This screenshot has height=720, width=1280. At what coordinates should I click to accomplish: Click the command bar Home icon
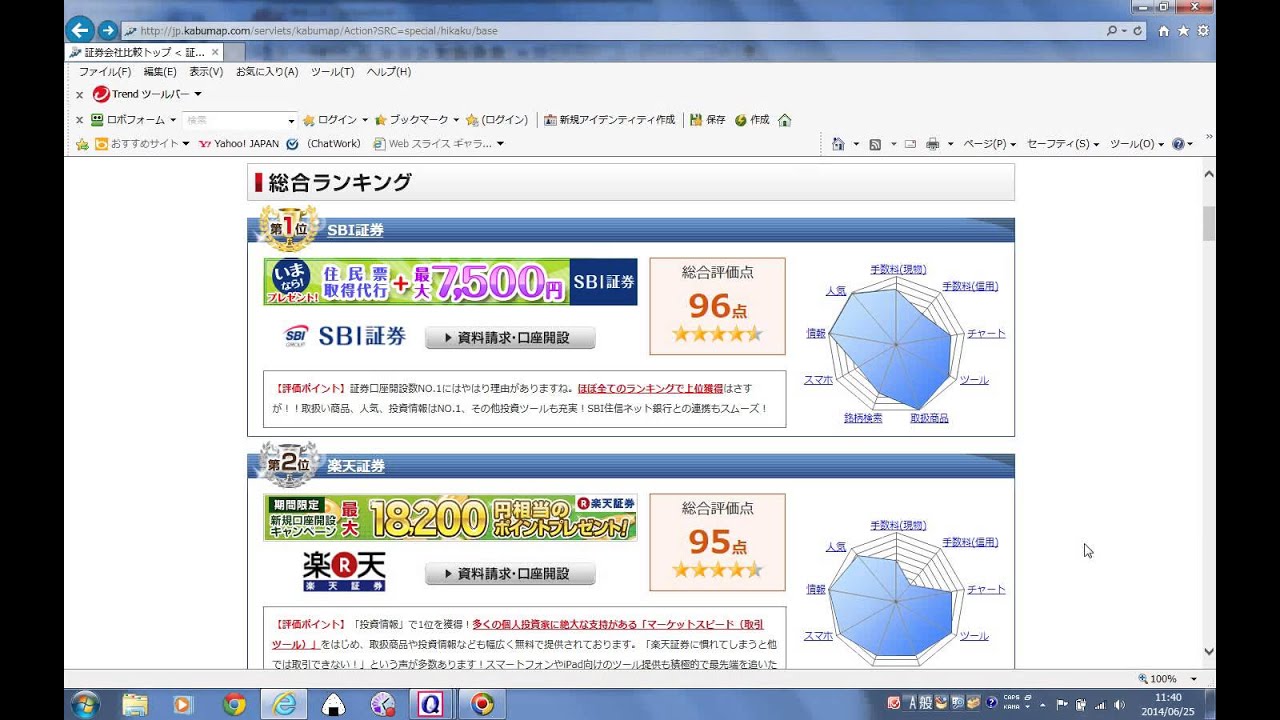(838, 144)
